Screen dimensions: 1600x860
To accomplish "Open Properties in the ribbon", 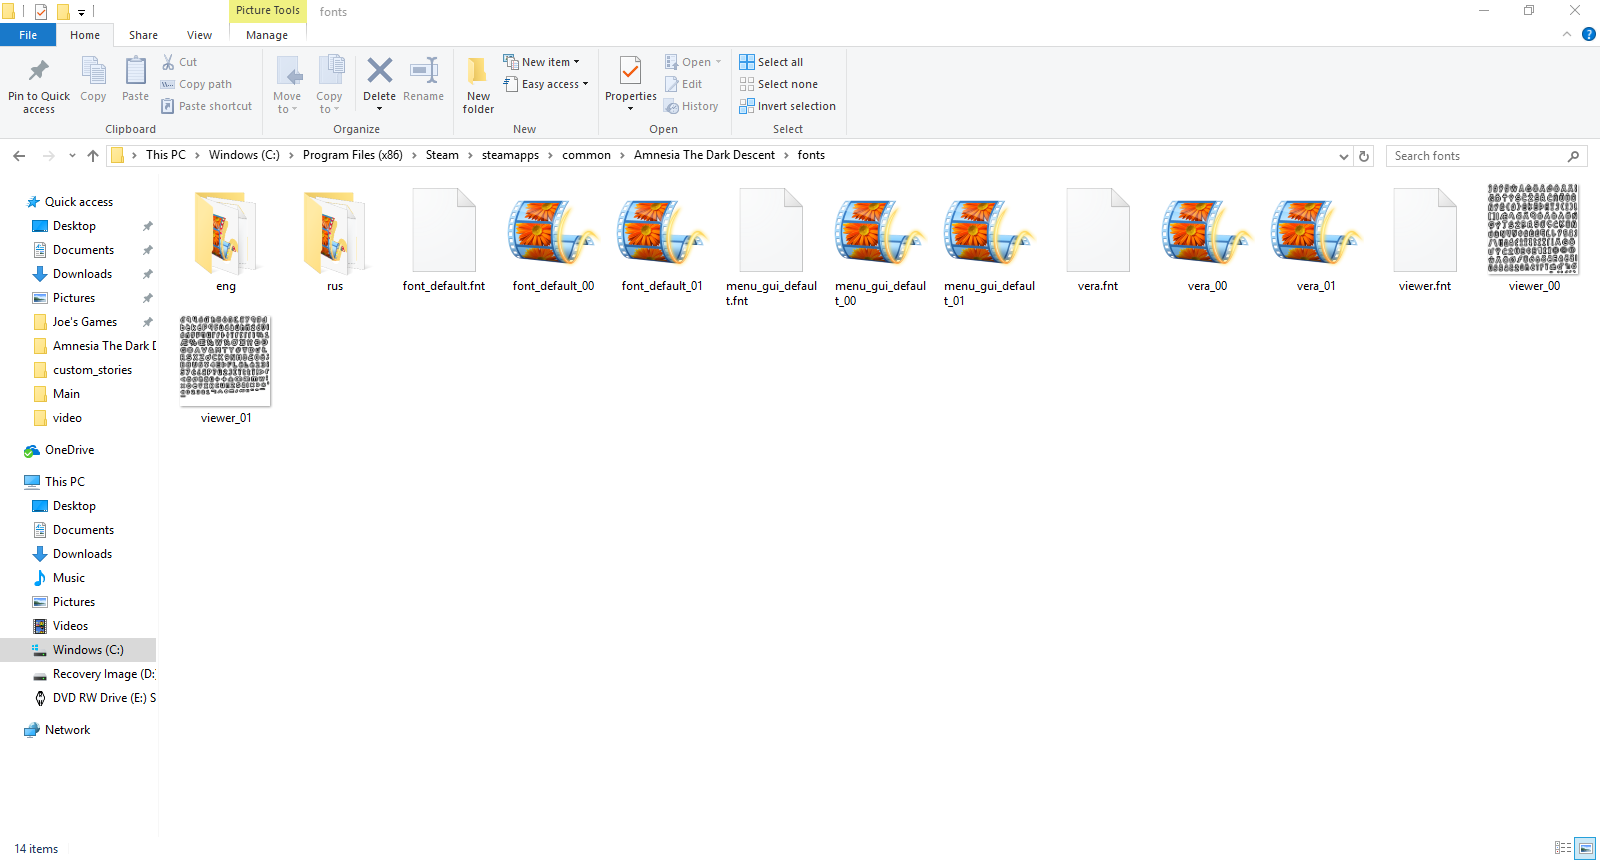I will 630,75.
